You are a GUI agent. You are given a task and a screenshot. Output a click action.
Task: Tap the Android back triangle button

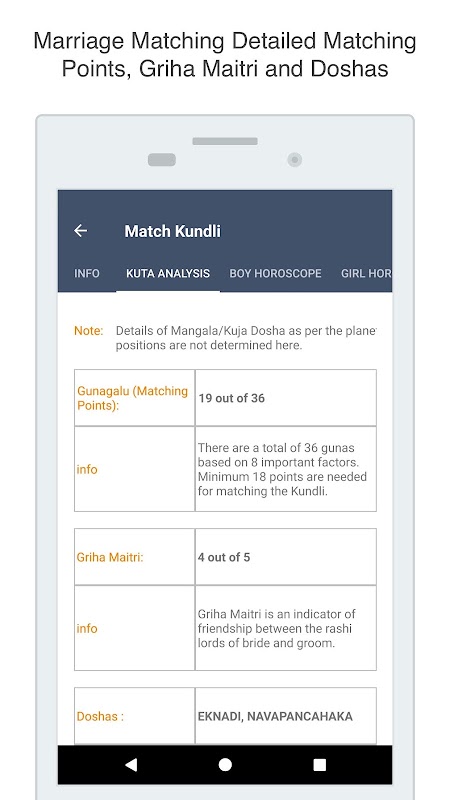[131, 764]
